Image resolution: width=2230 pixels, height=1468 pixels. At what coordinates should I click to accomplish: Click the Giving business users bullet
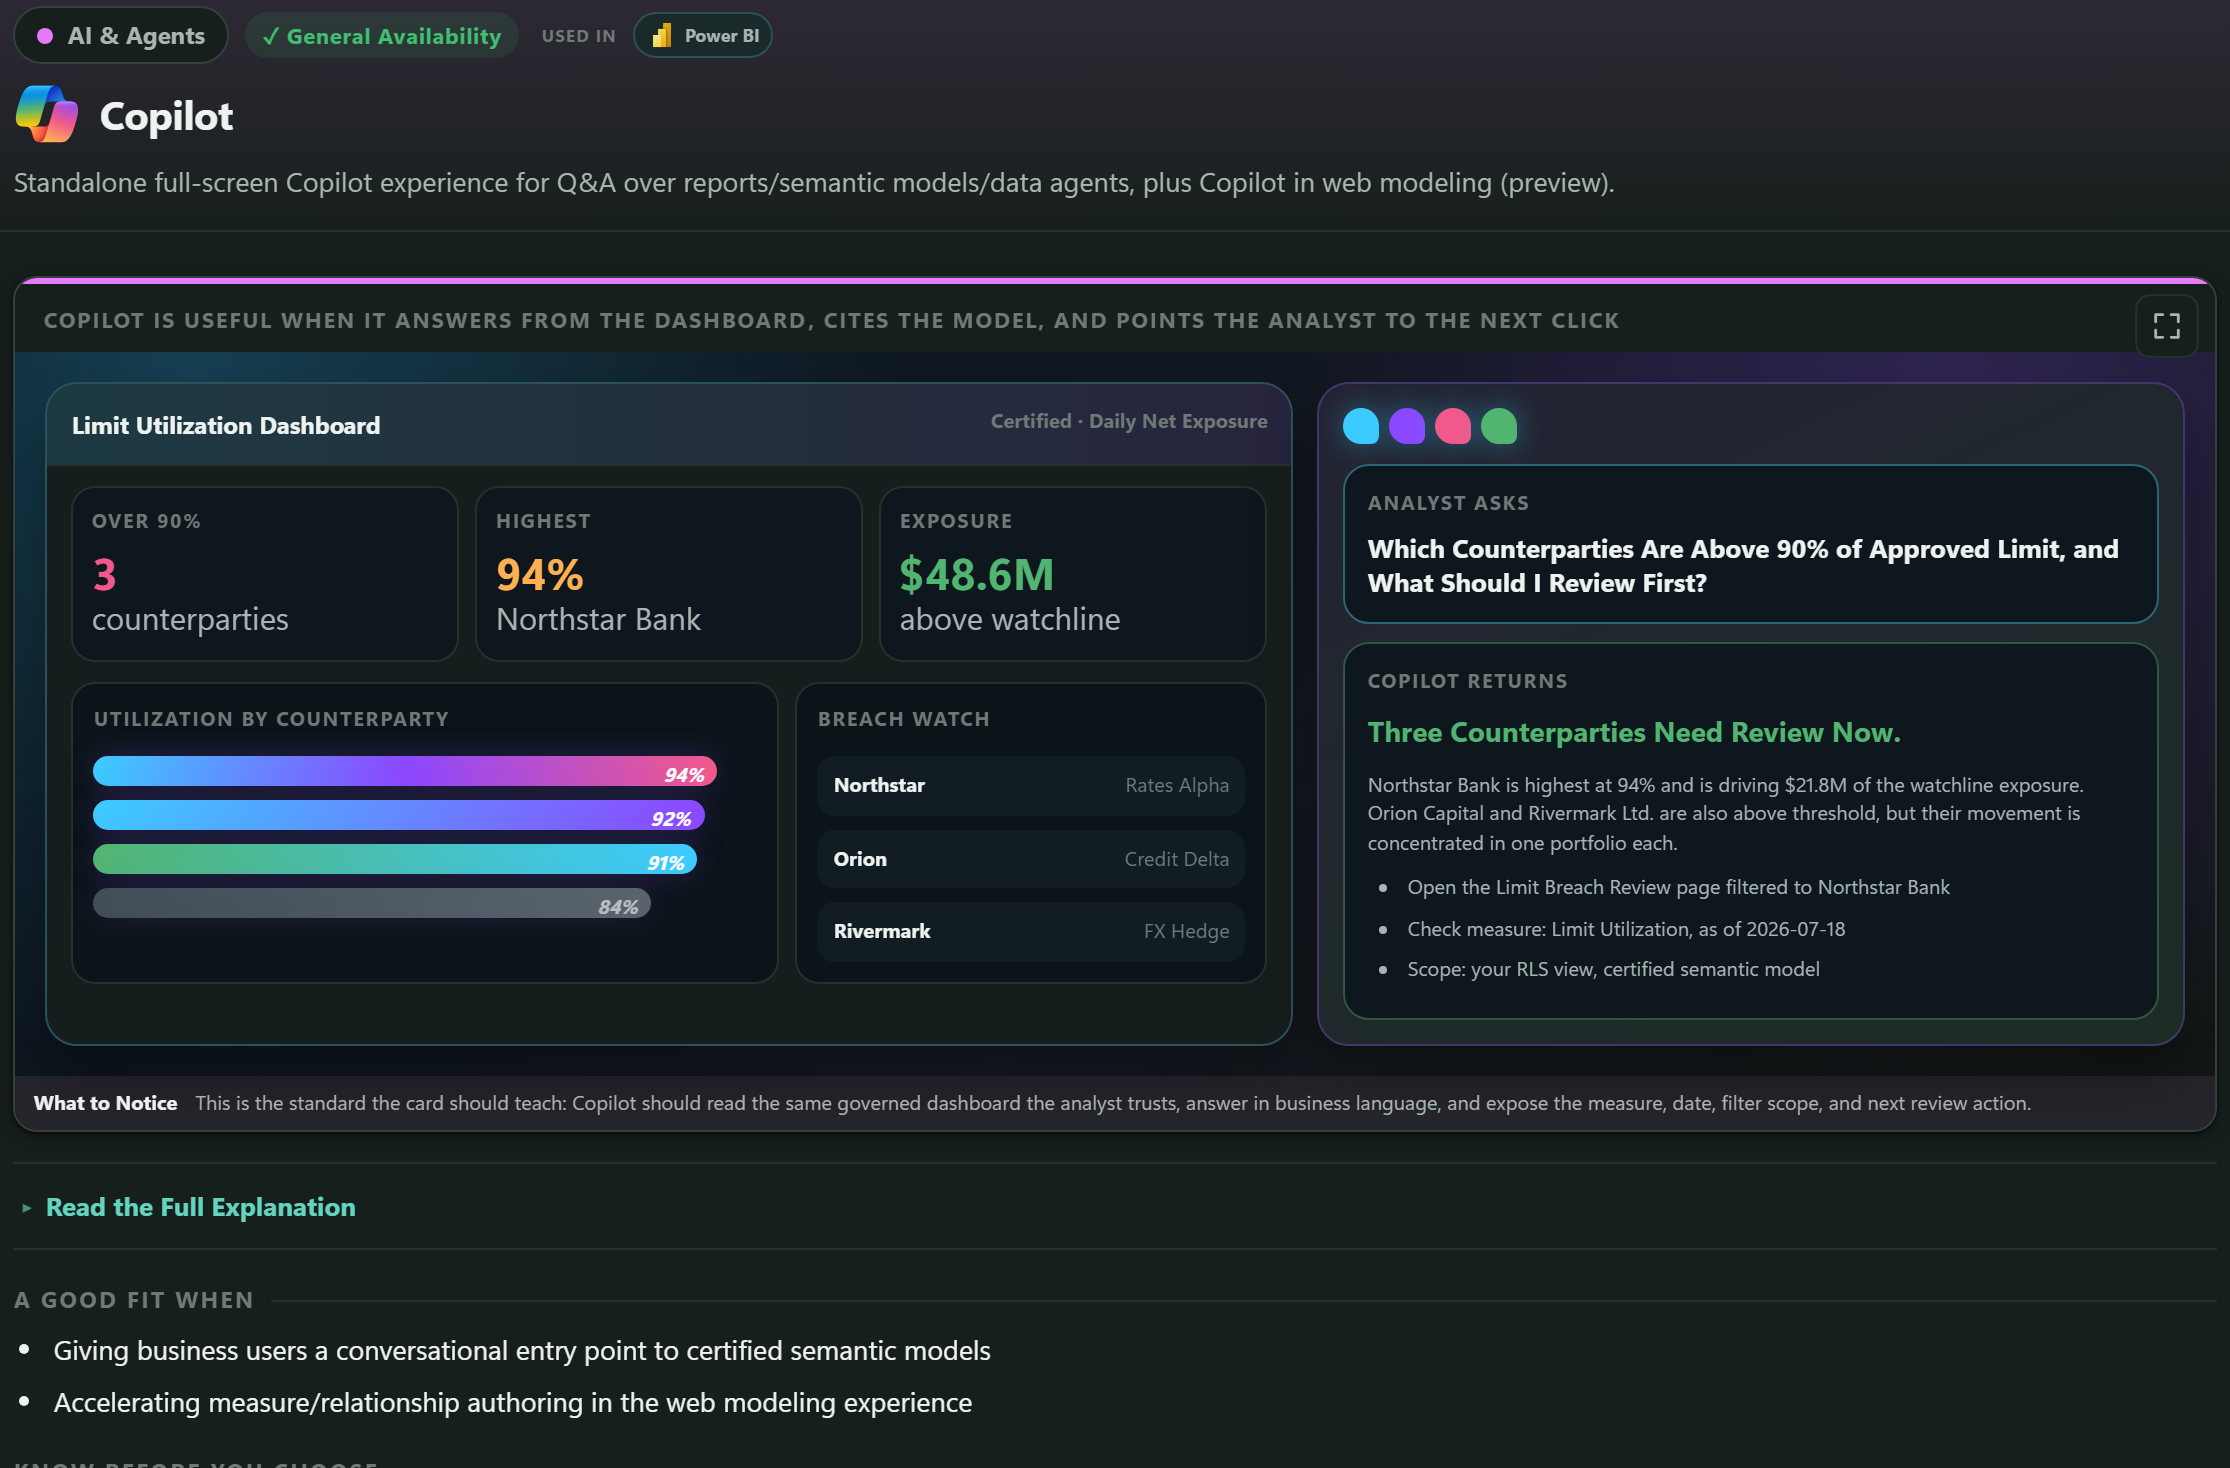[522, 1350]
